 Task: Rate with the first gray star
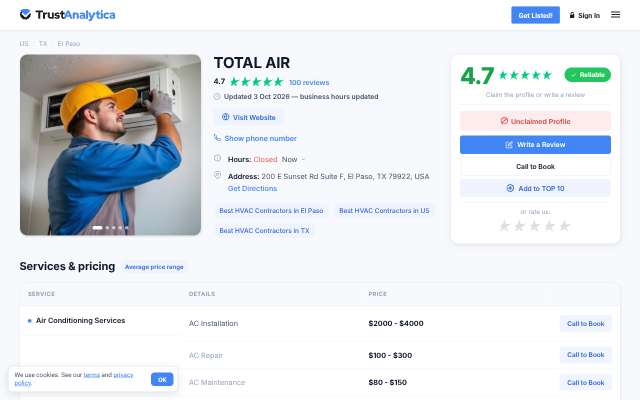coord(504,226)
